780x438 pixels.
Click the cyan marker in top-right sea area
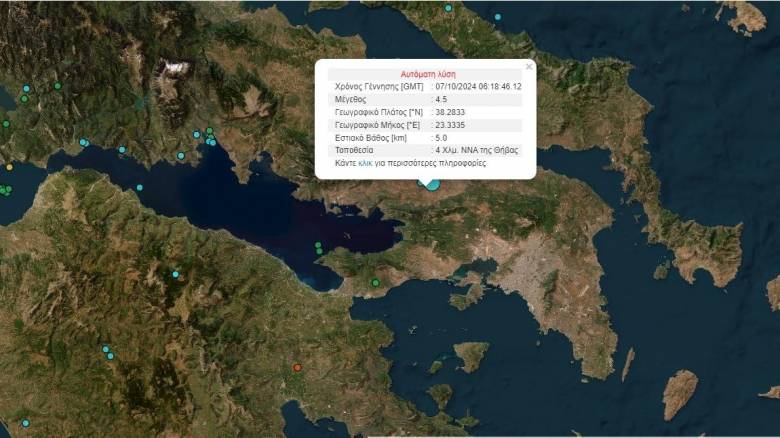coord(498,16)
